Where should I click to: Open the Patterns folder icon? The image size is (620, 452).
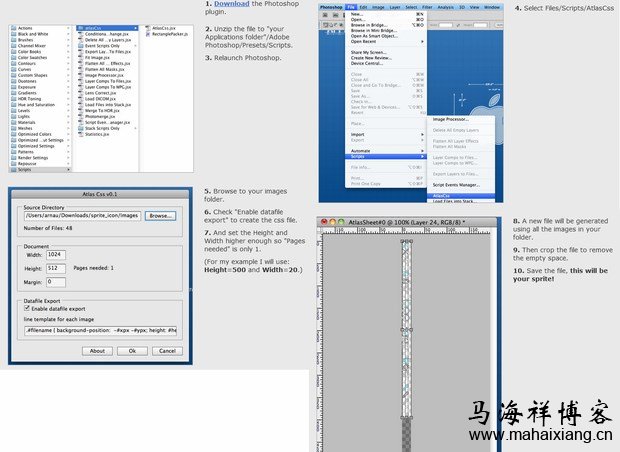14,152
